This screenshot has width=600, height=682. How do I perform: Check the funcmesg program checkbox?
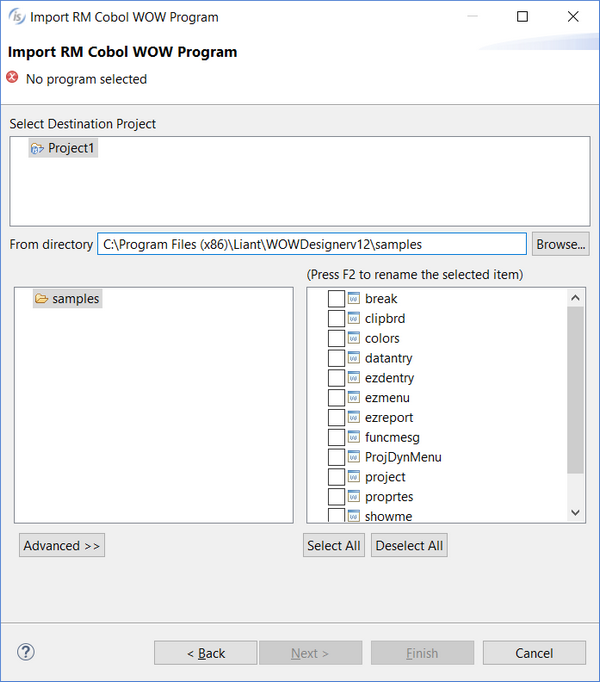pyautogui.click(x=336, y=437)
